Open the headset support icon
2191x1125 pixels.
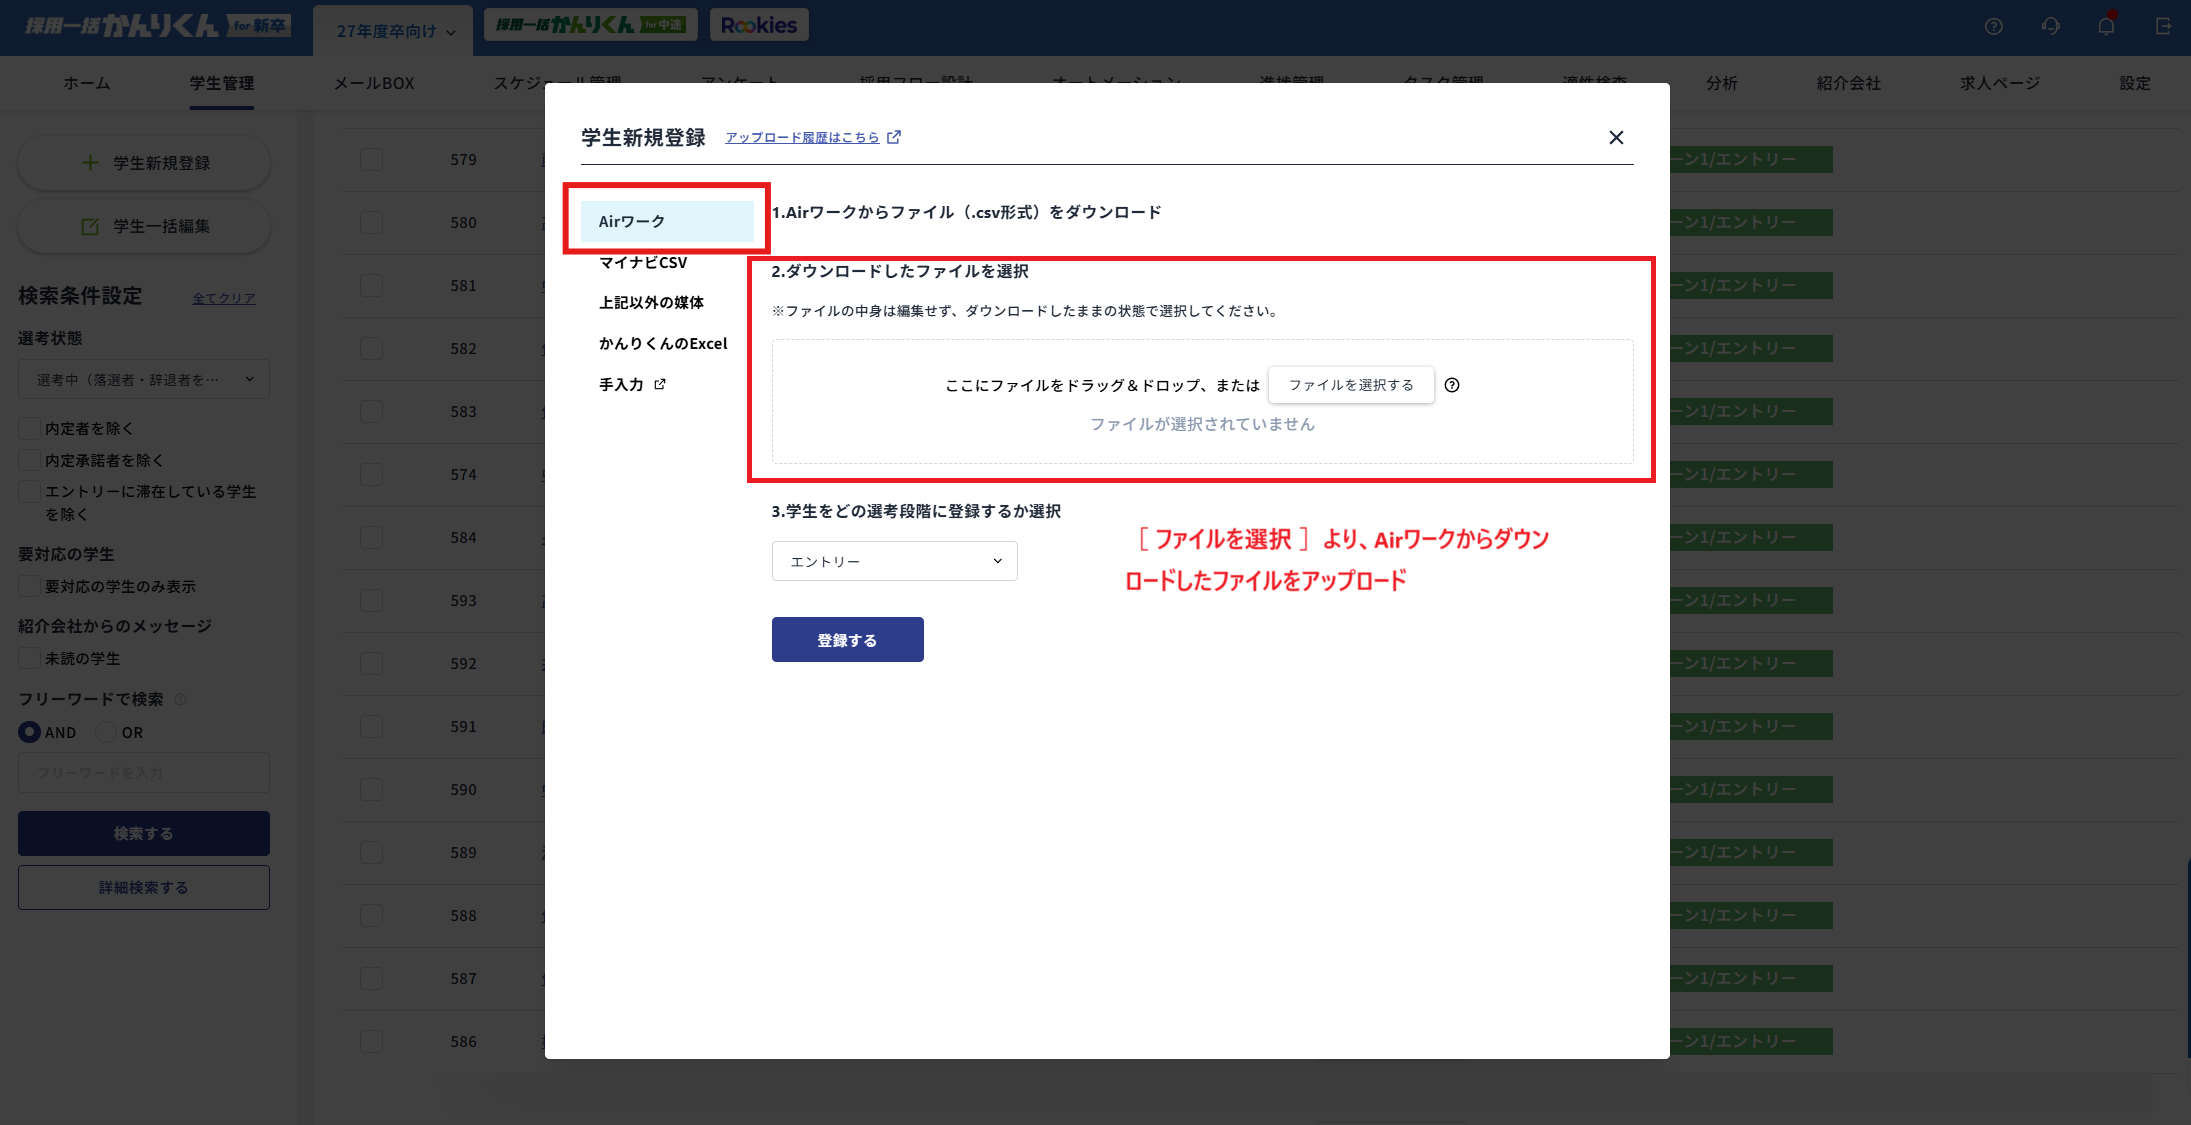[x=2050, y=26]
